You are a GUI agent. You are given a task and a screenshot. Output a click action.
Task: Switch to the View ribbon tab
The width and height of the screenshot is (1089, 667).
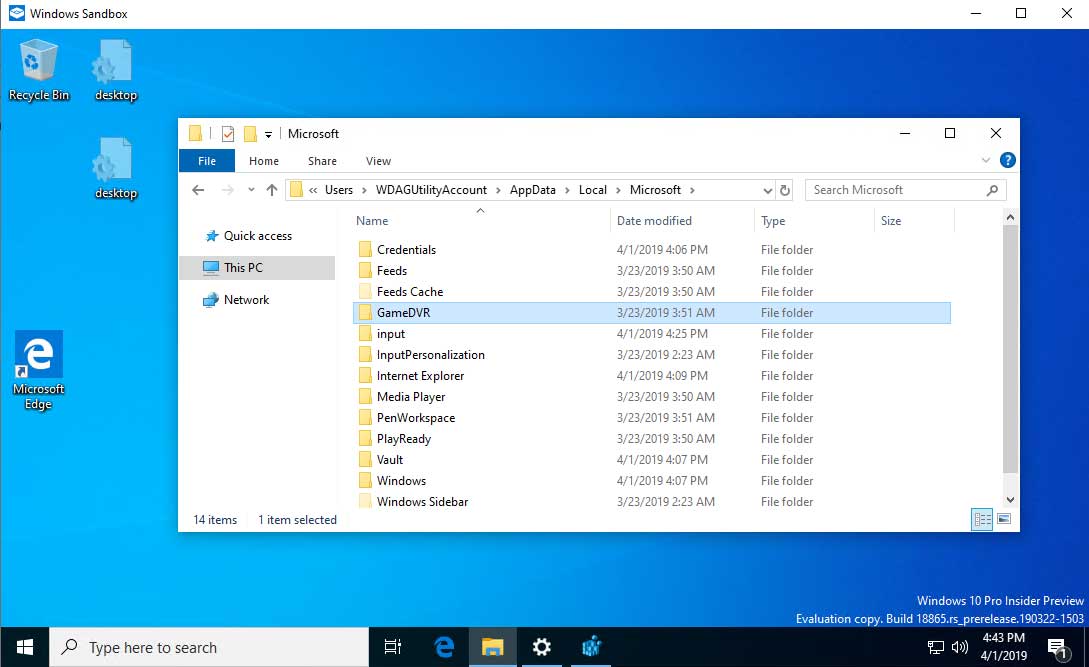point(379,160)
